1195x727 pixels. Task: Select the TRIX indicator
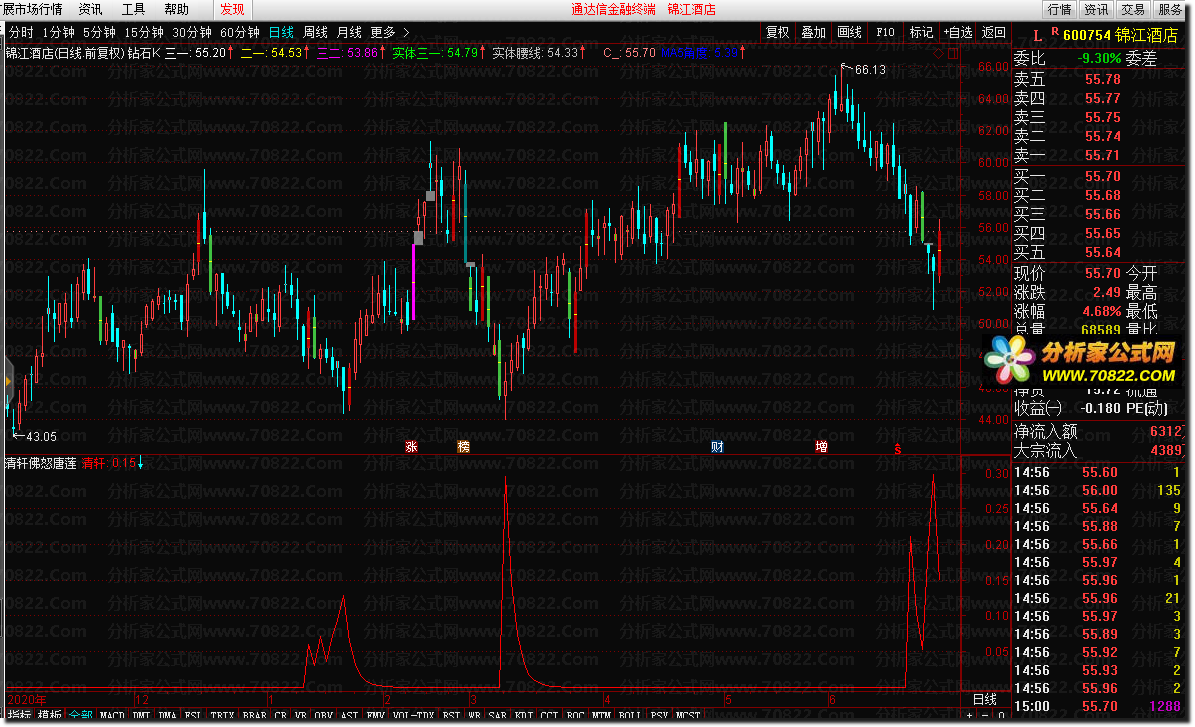pyautogui.click(x=223, y=715)
